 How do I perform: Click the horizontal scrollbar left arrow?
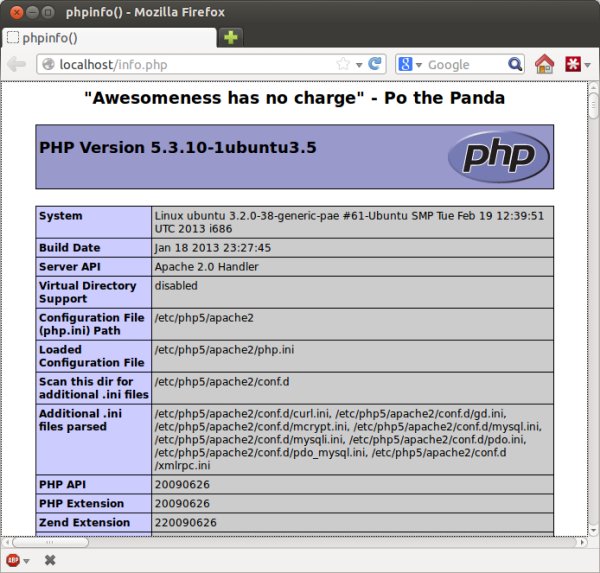[7, 542]
